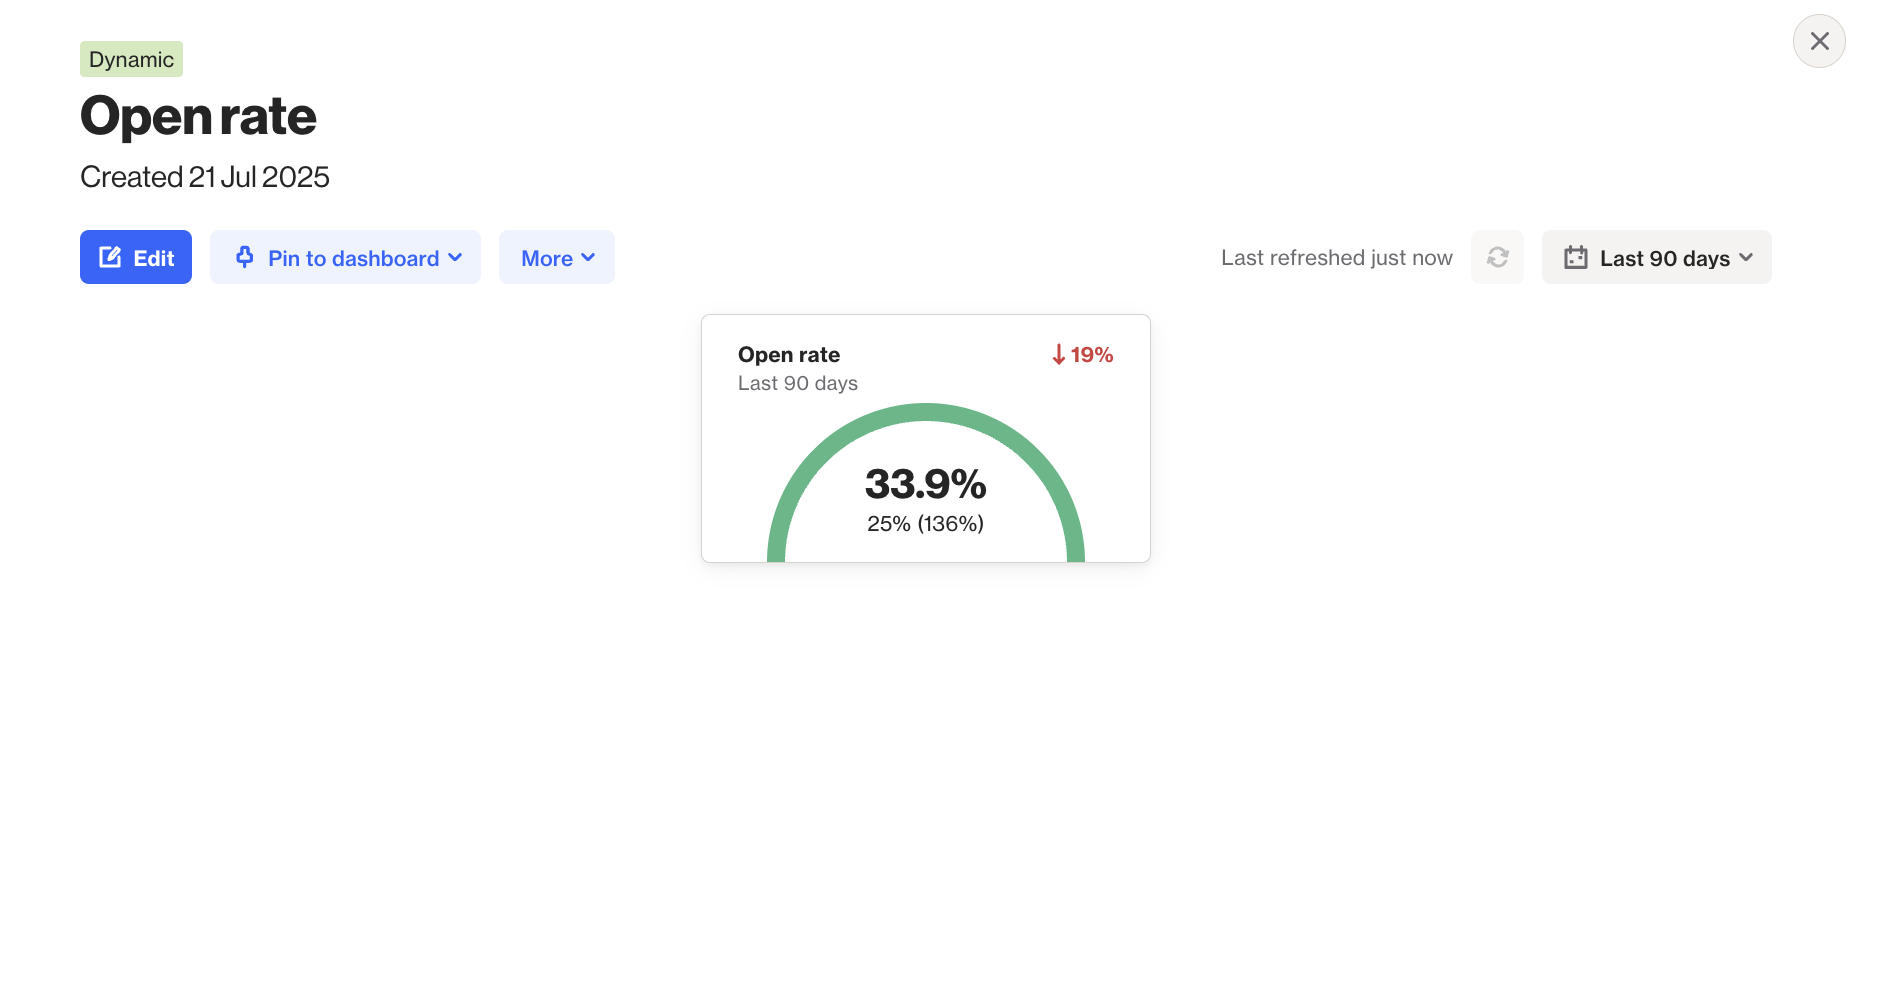Click the Open rate card title

[x=788, y=355]
